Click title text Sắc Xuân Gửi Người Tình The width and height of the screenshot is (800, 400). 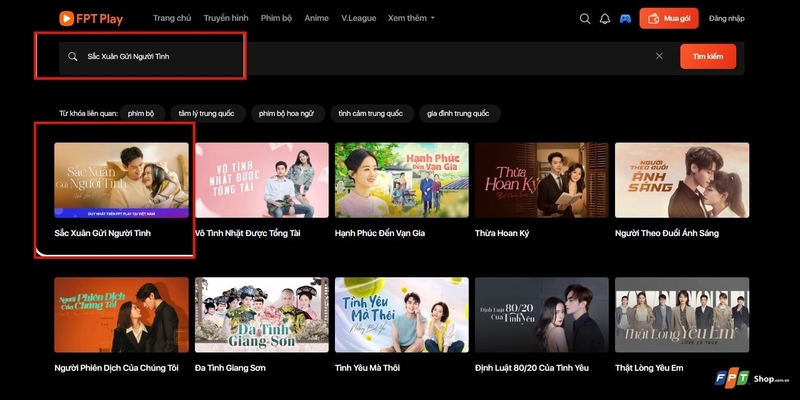click(103, 233)
